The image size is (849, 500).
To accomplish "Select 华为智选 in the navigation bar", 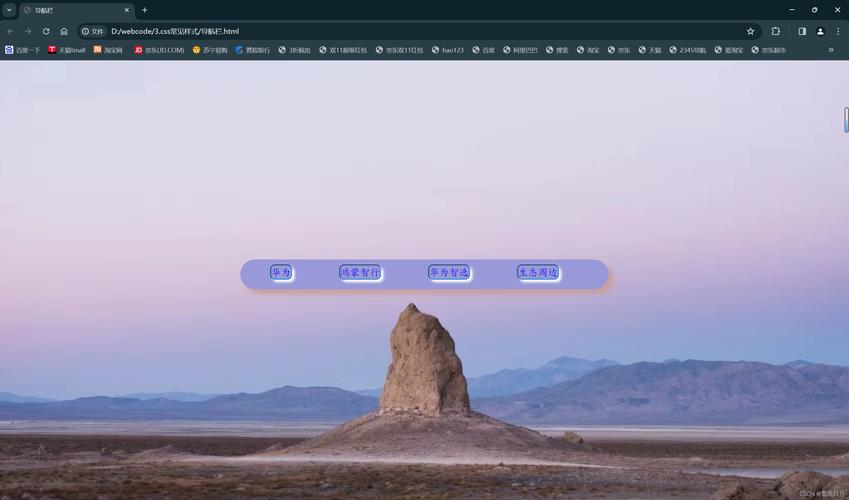I will (x=449, y=273).
